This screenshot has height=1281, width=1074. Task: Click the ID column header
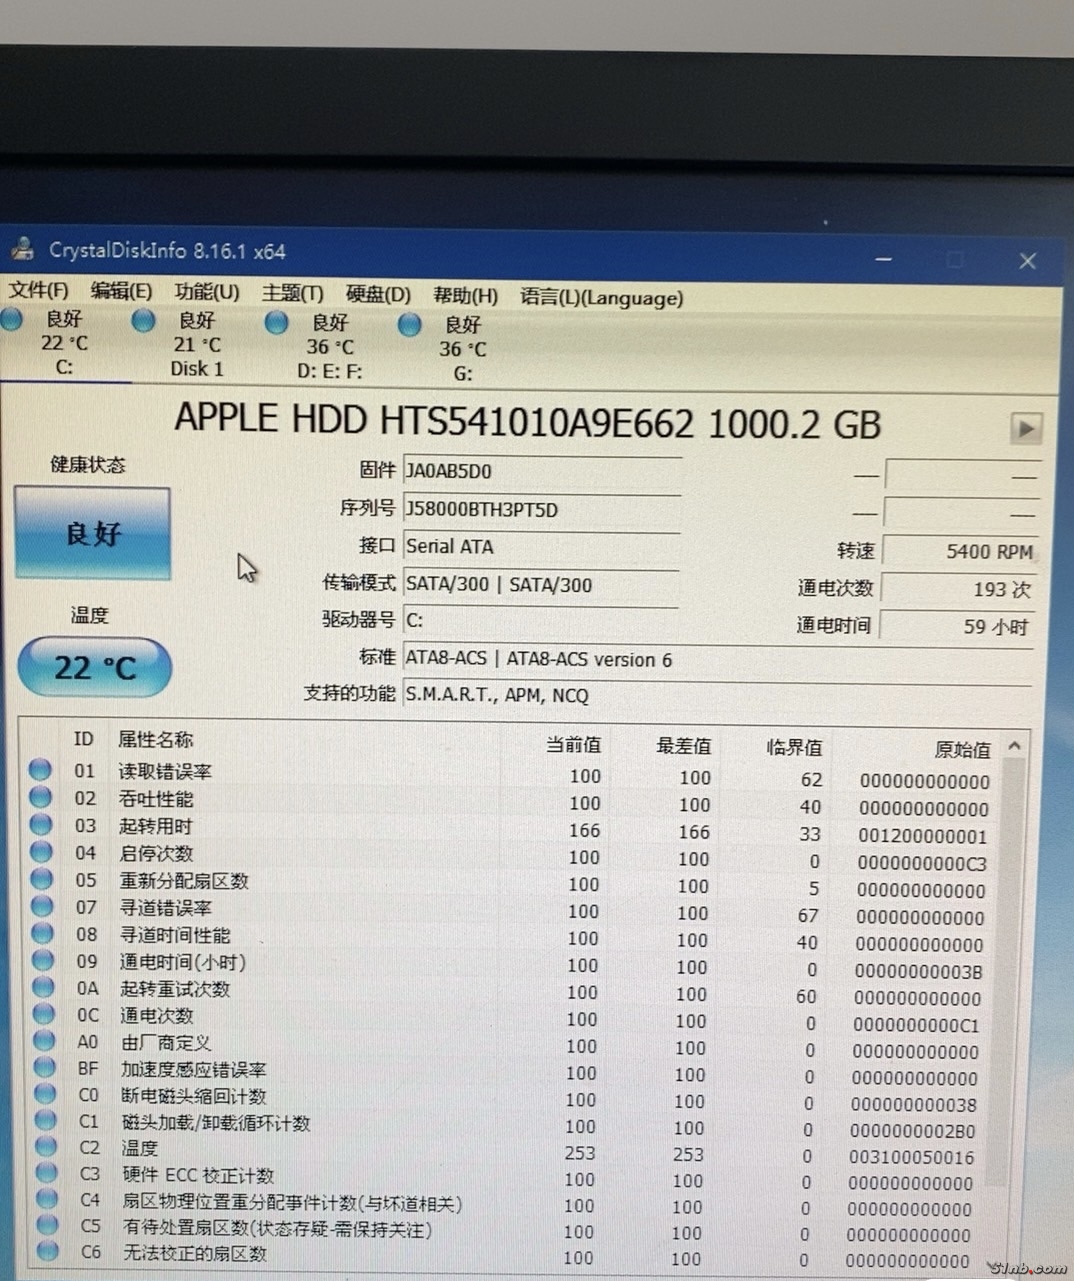(83, 739)
